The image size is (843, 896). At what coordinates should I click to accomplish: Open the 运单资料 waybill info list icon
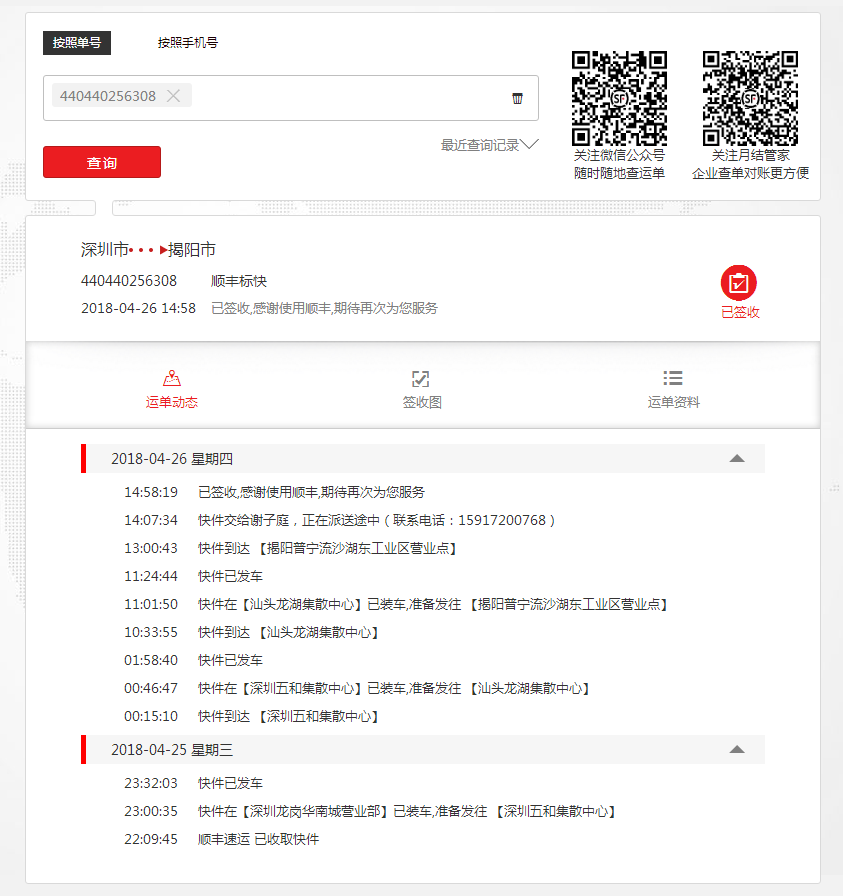(x=673, y=378)
